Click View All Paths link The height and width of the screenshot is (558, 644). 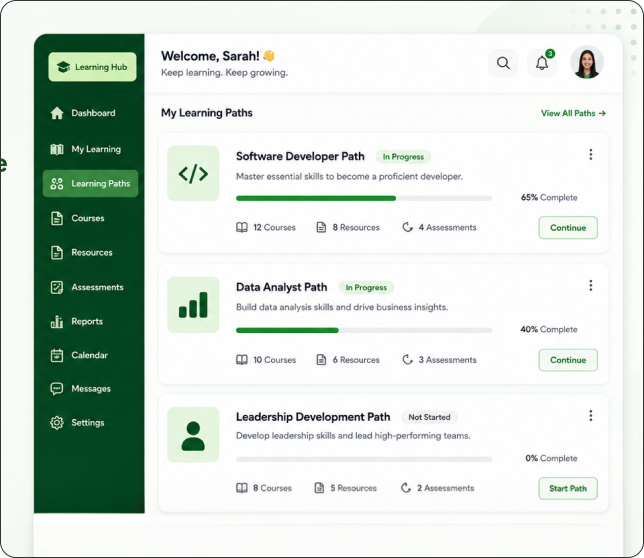573,113
